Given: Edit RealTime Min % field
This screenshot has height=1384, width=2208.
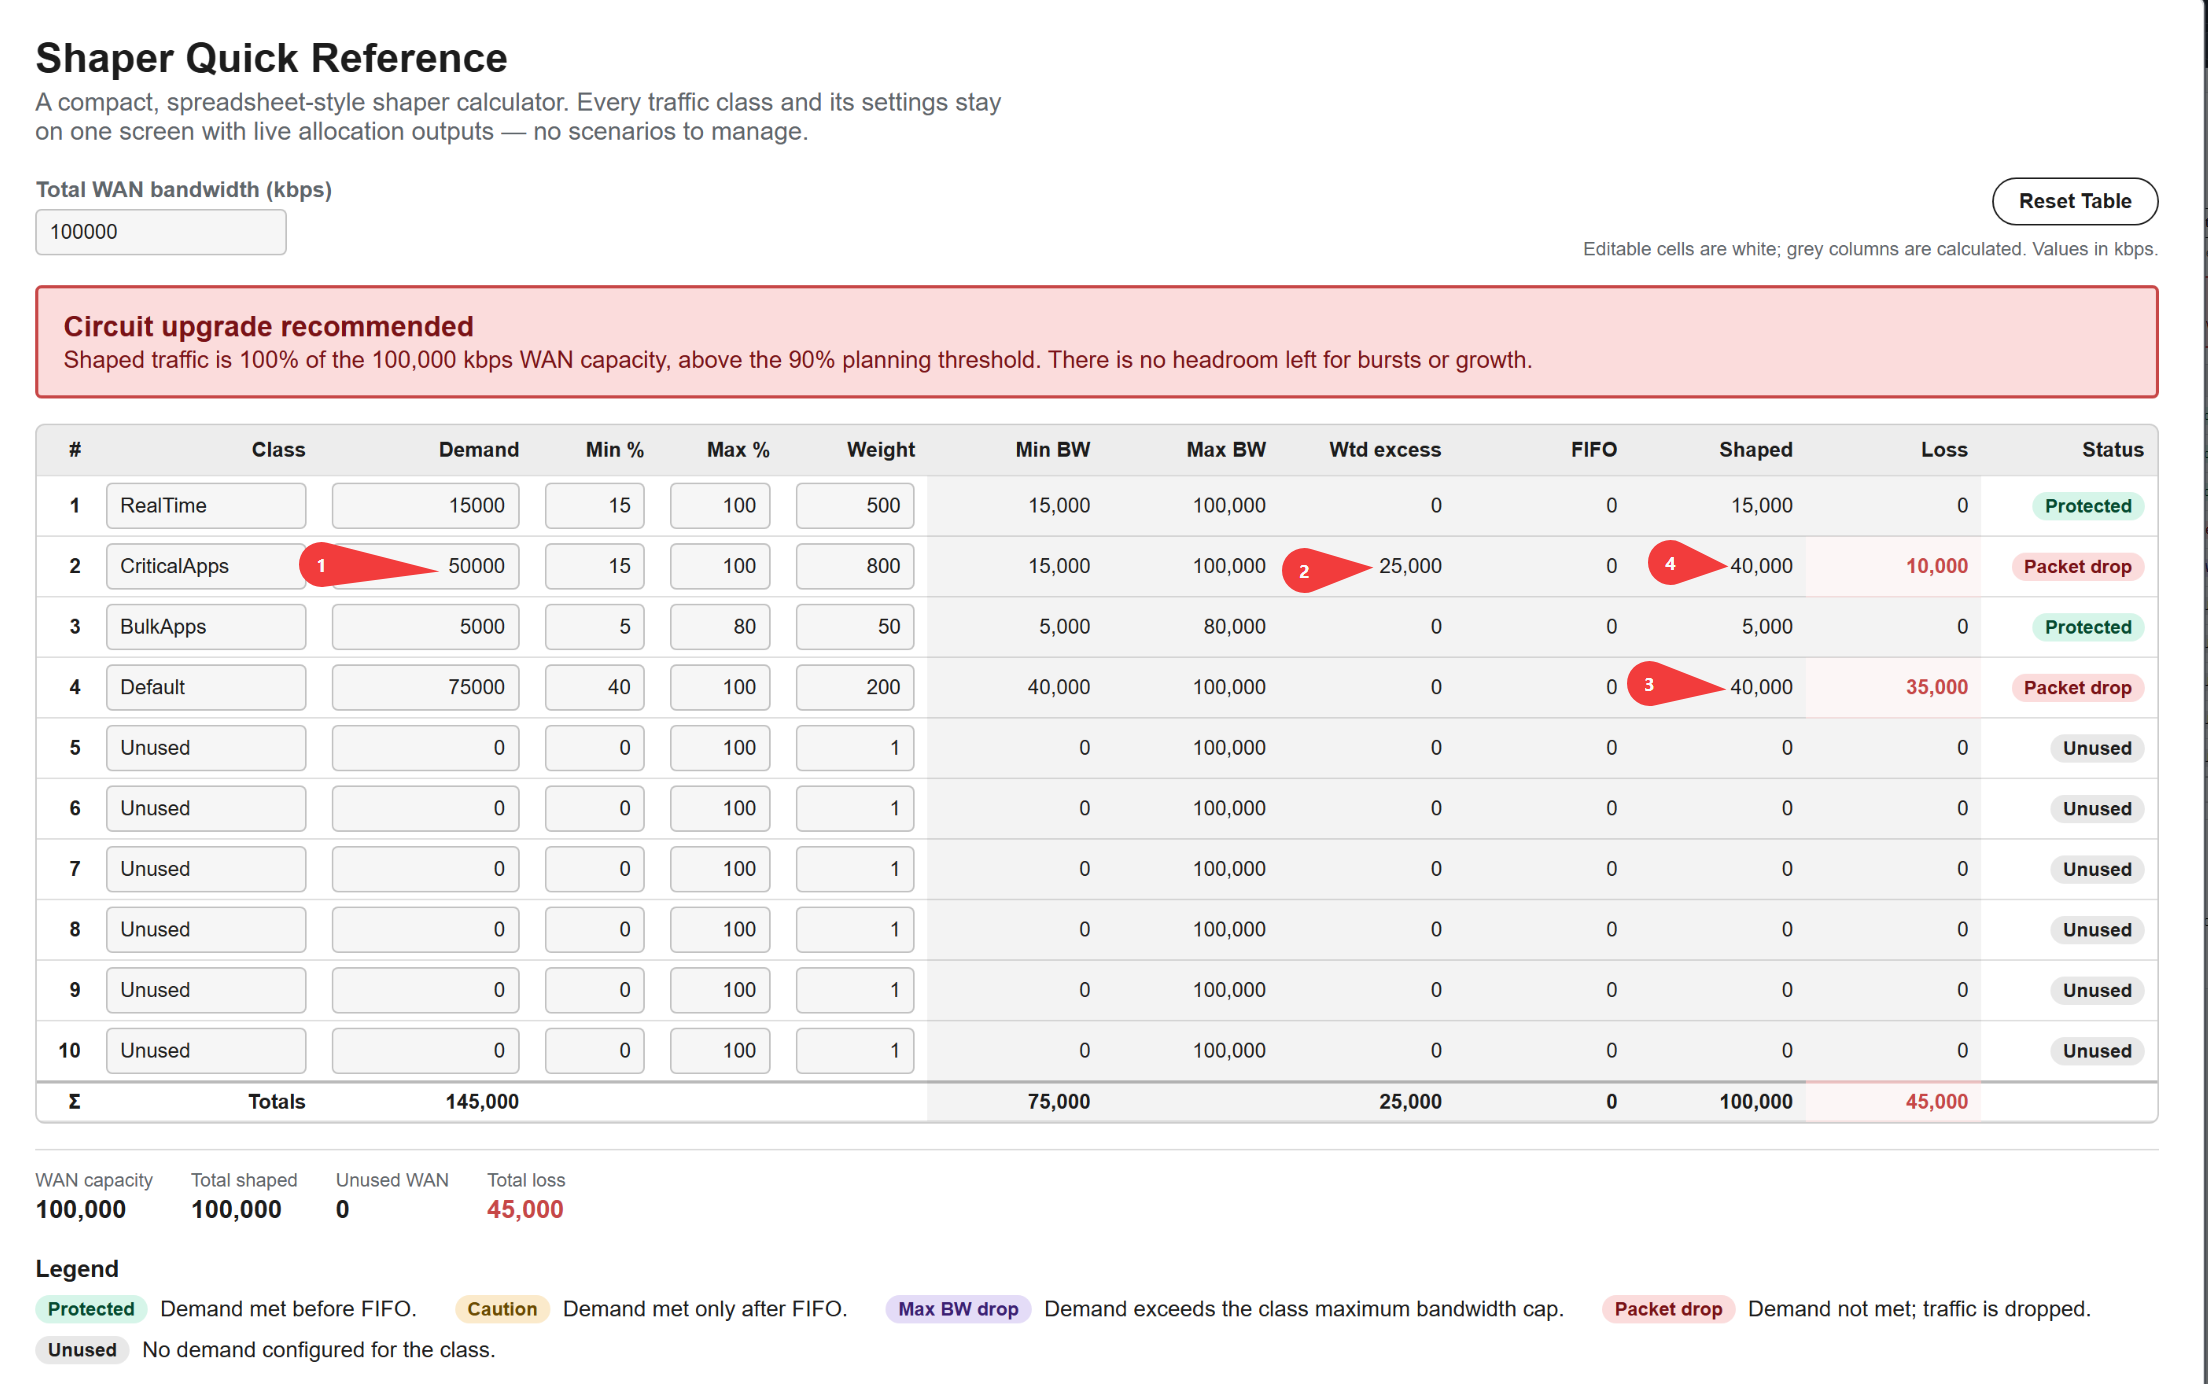Looking at the screenshot, I should (x=594, y=506).
